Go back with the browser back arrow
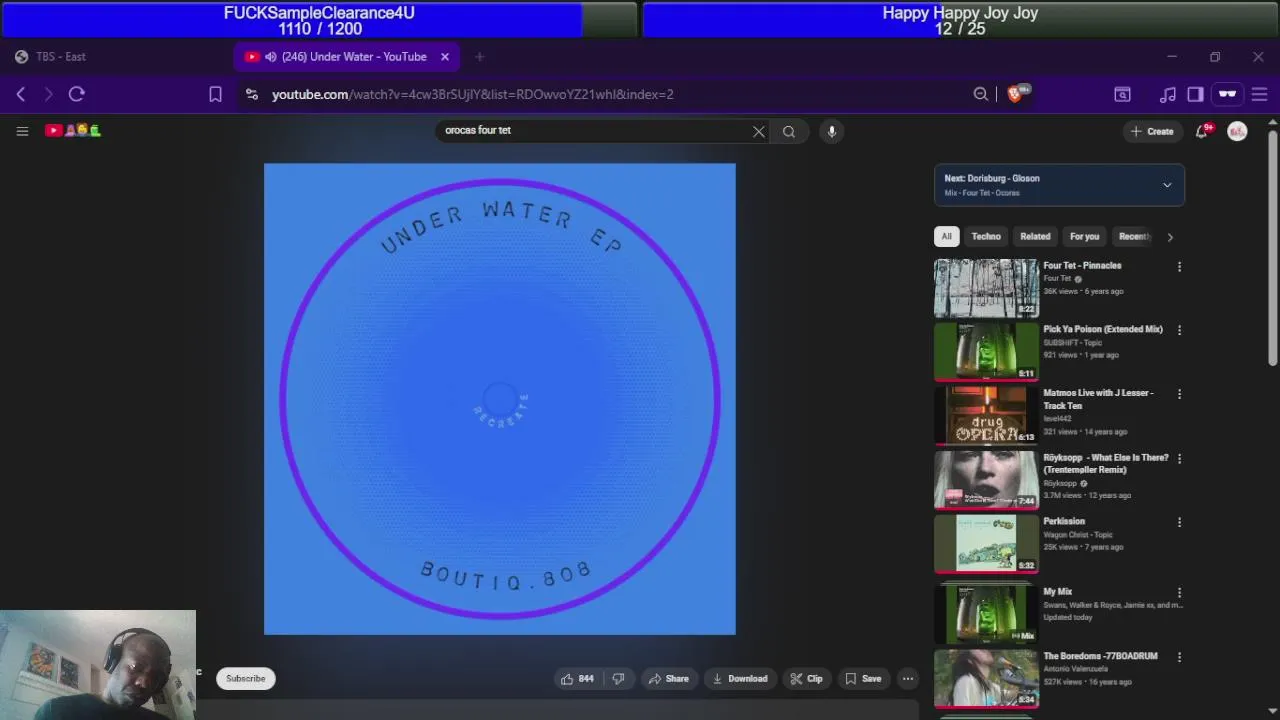This screenshot has width=1280, height=720. pyautogui.click(x=21, y=94)
